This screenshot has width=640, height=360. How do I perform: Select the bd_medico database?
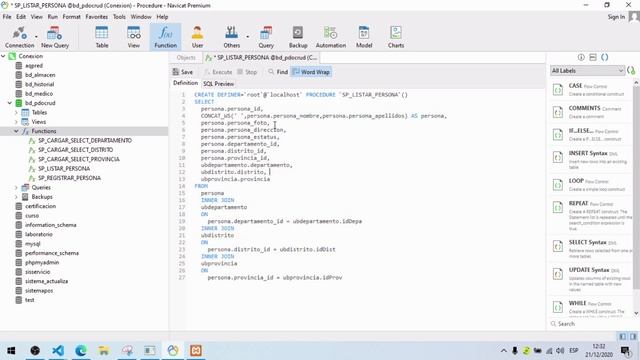click(39, 93)
